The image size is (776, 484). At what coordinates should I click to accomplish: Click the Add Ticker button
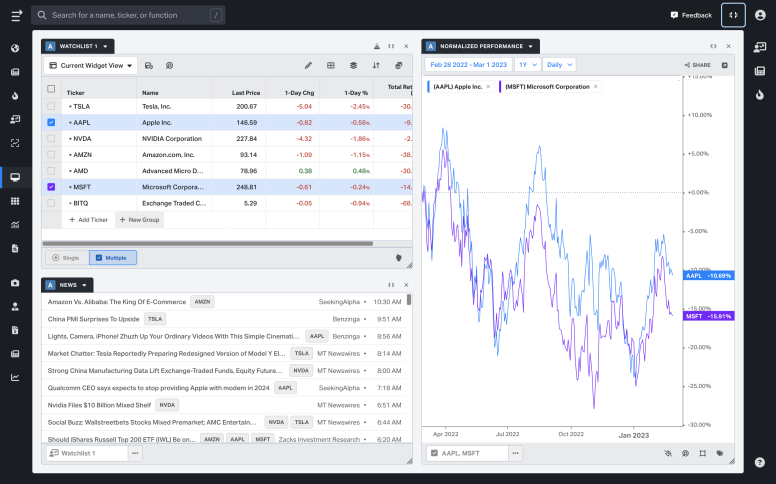89,219
